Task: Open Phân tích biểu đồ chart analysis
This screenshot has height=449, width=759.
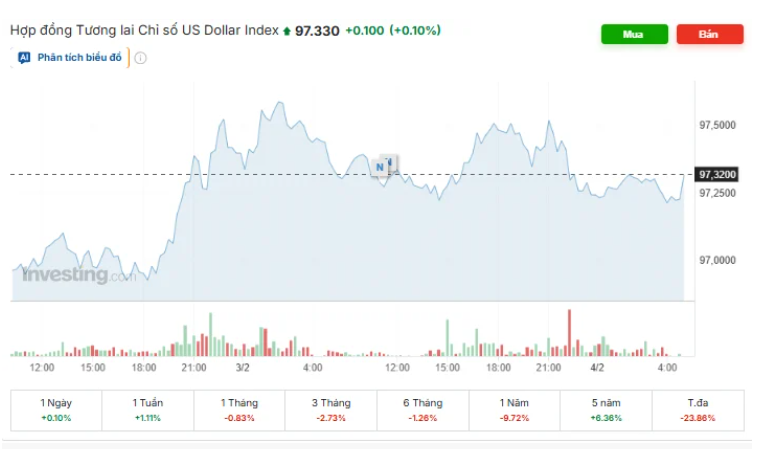Action: click(x=79, y=58)
